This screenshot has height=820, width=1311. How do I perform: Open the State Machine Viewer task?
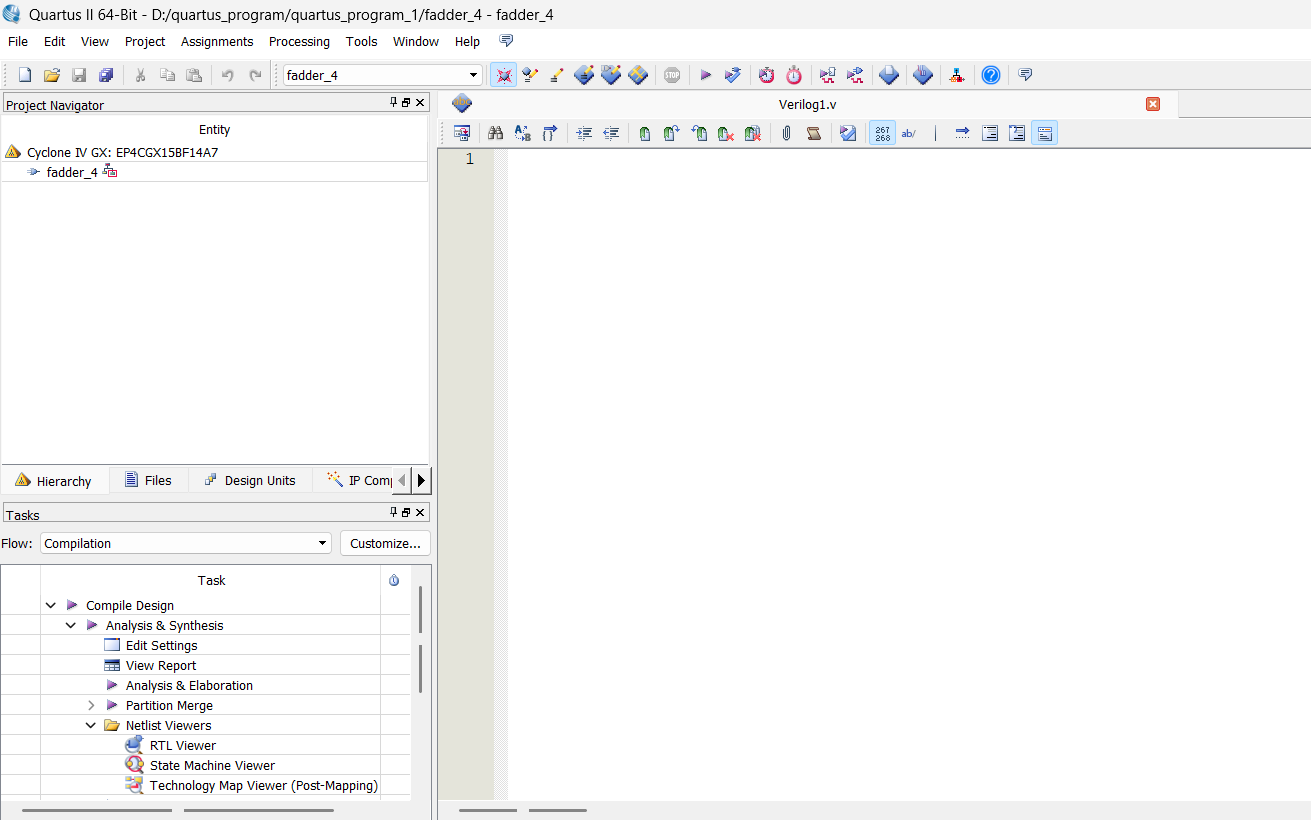coord(212,765)
